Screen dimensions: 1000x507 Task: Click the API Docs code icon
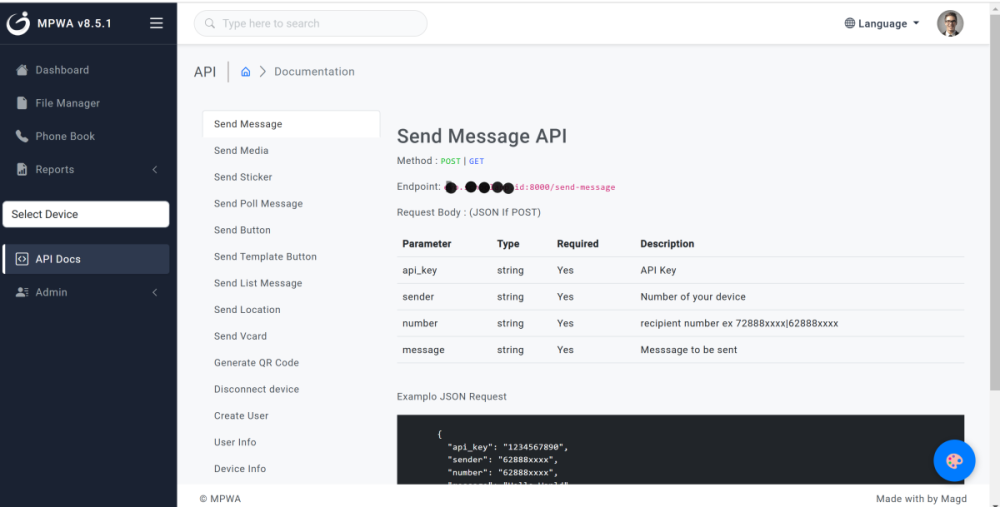22,259
